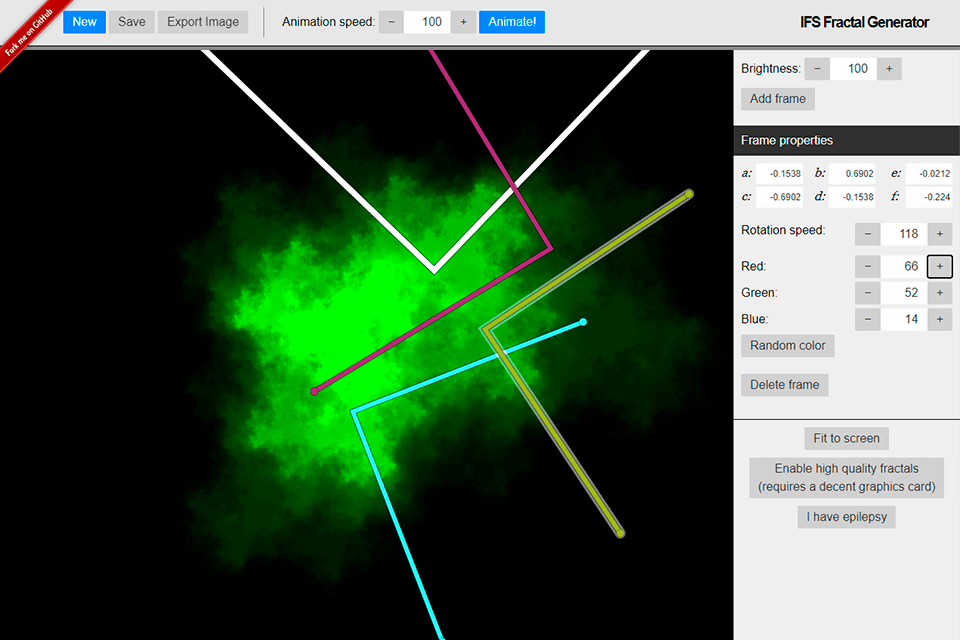Viewport: 960px width, 640px height.
Task: Start the animation with Animate! button
Action: click(x=511, y=22)
